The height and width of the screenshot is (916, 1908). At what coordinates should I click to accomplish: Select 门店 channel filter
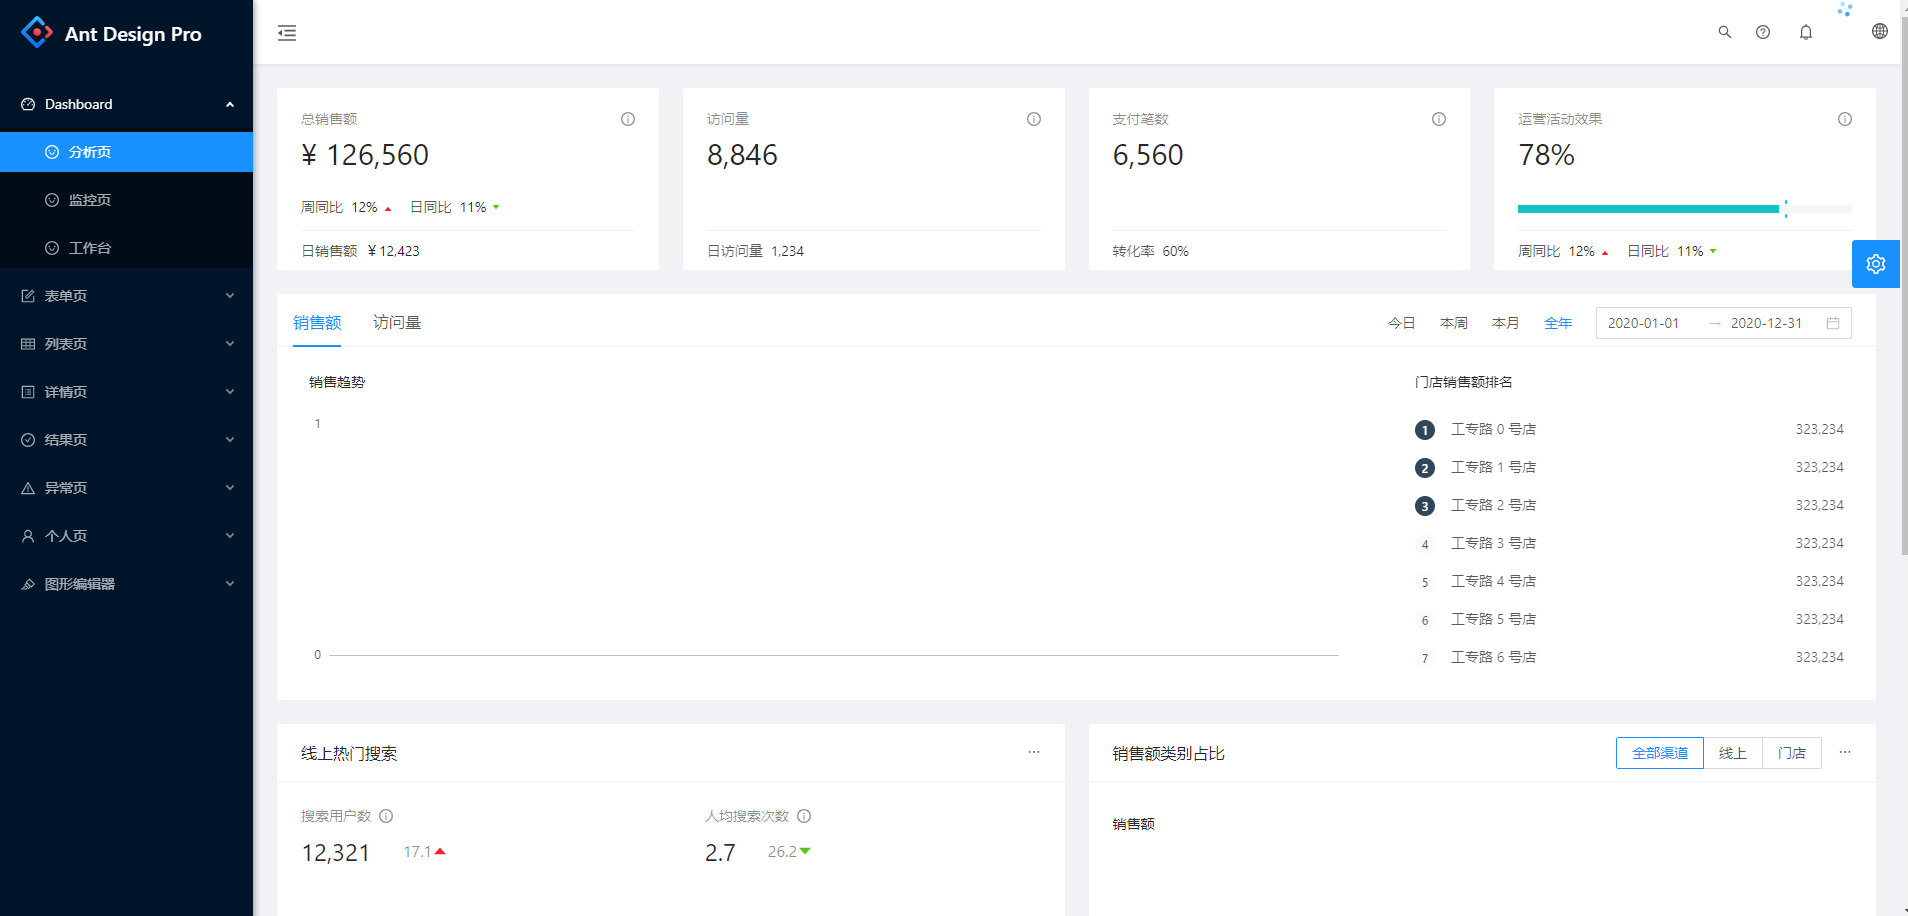pyautogui.click(x=1792, y=753)
